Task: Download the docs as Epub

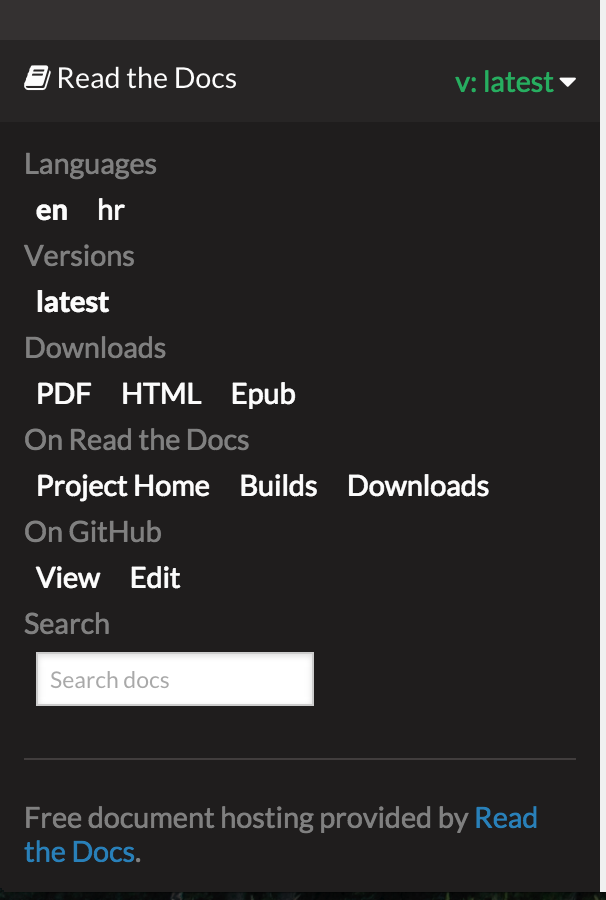Action: click(x=263, y=394)
